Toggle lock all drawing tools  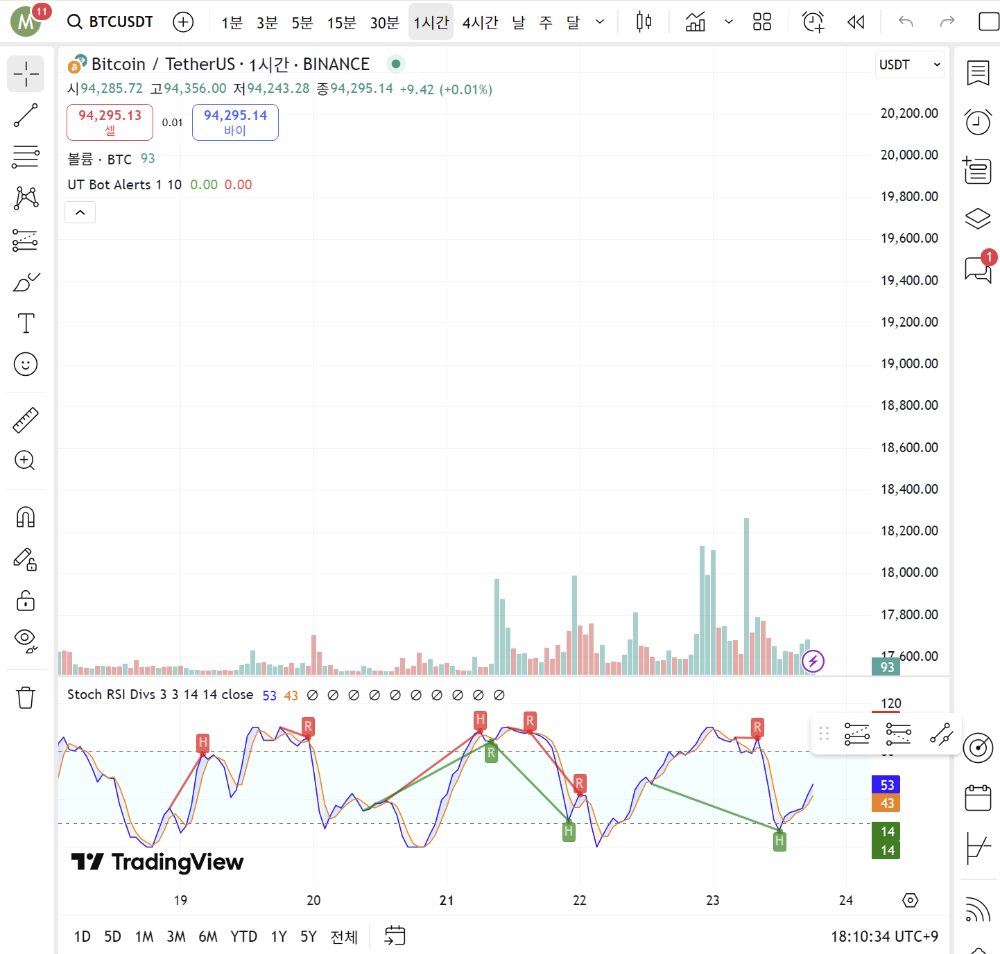pos(26,601)
